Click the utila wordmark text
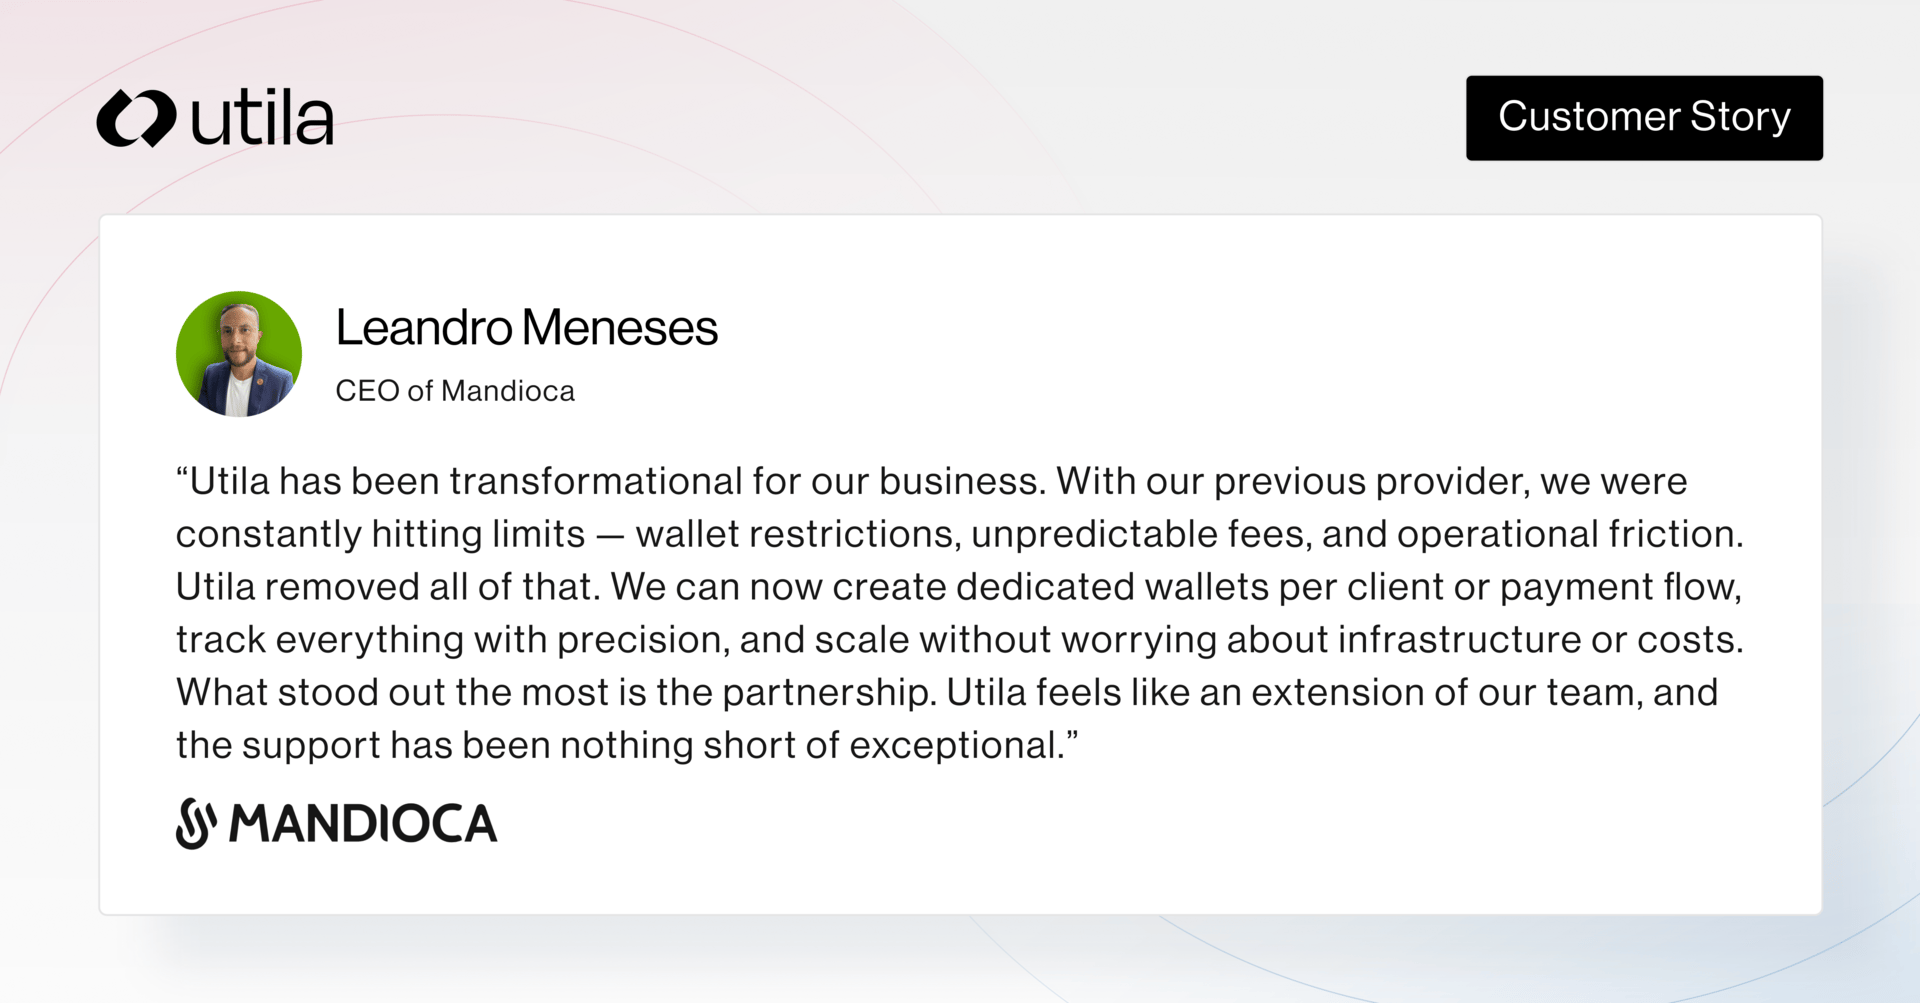The width and height of the screenshot is (1920, 1003). (x=262, y=118)
